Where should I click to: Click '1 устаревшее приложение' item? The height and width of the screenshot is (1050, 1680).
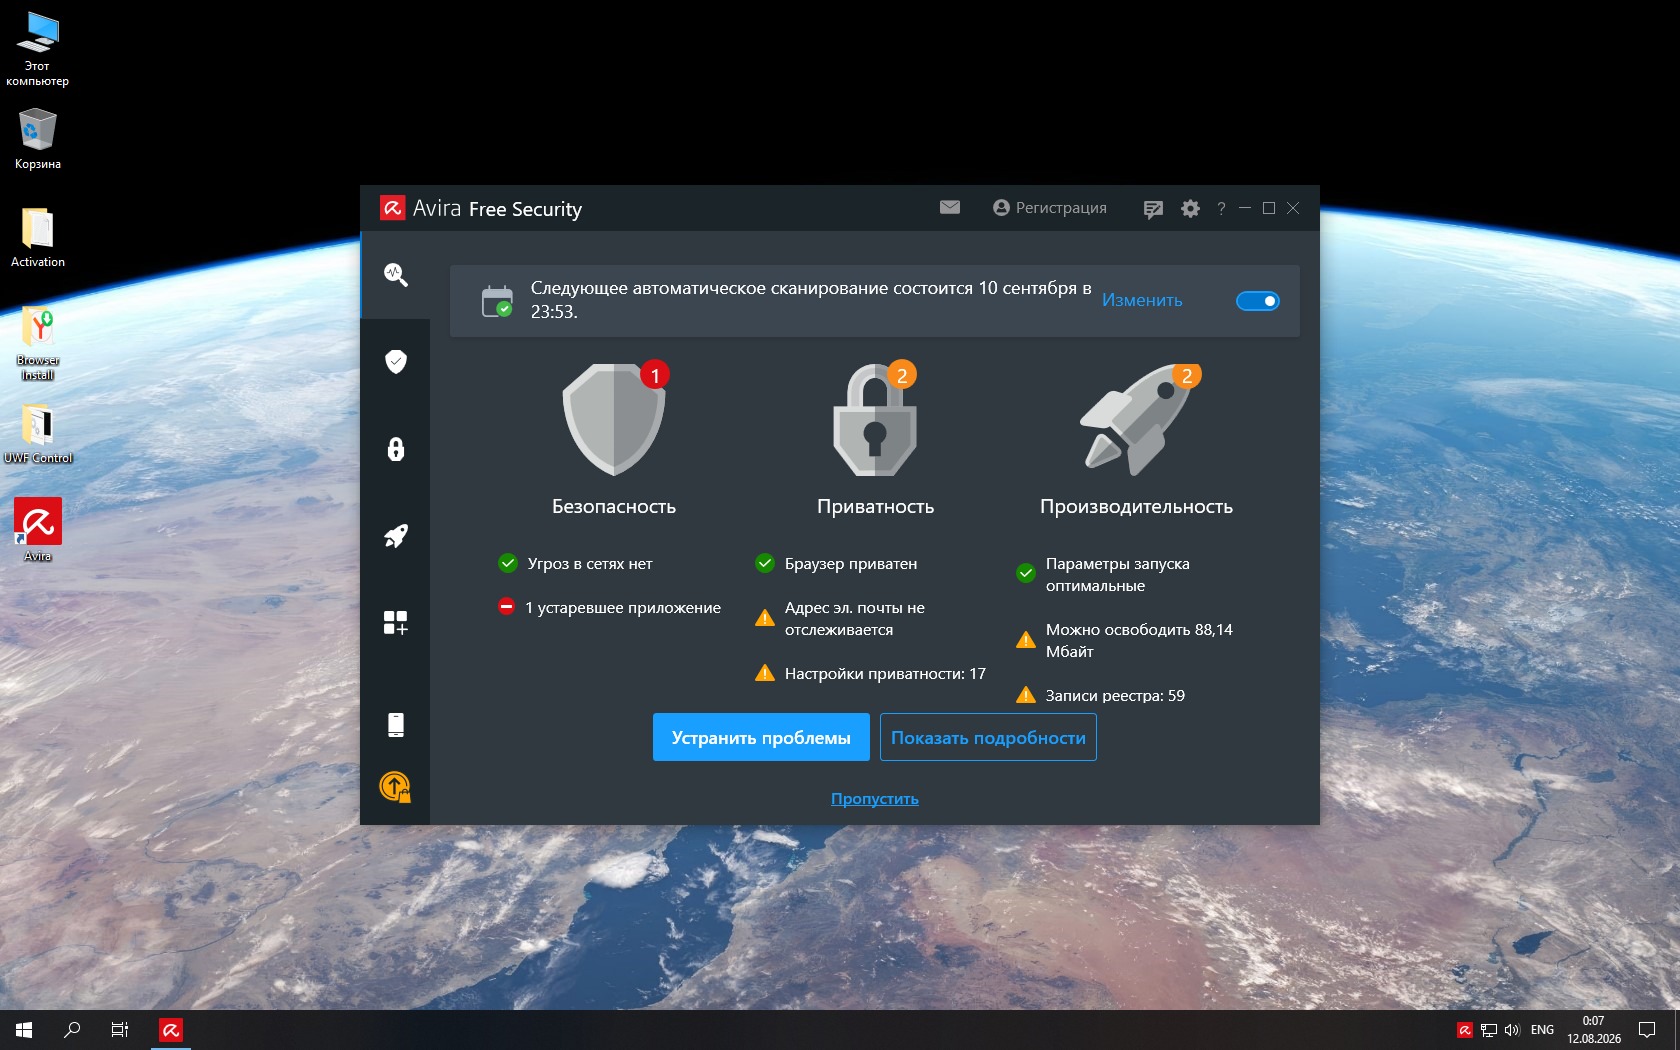pos(623,607)
